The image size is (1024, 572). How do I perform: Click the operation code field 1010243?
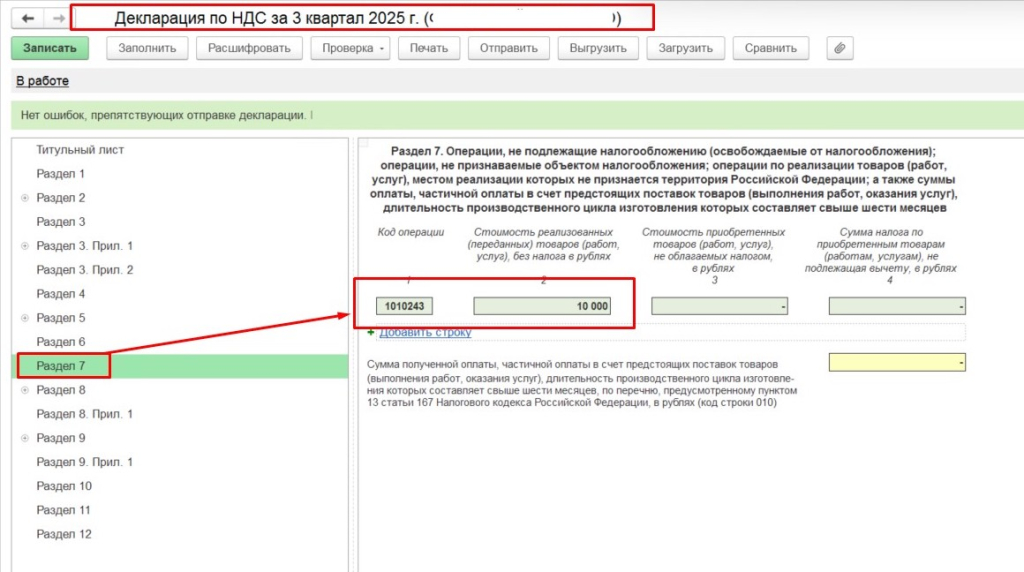(x=404, y=306)
